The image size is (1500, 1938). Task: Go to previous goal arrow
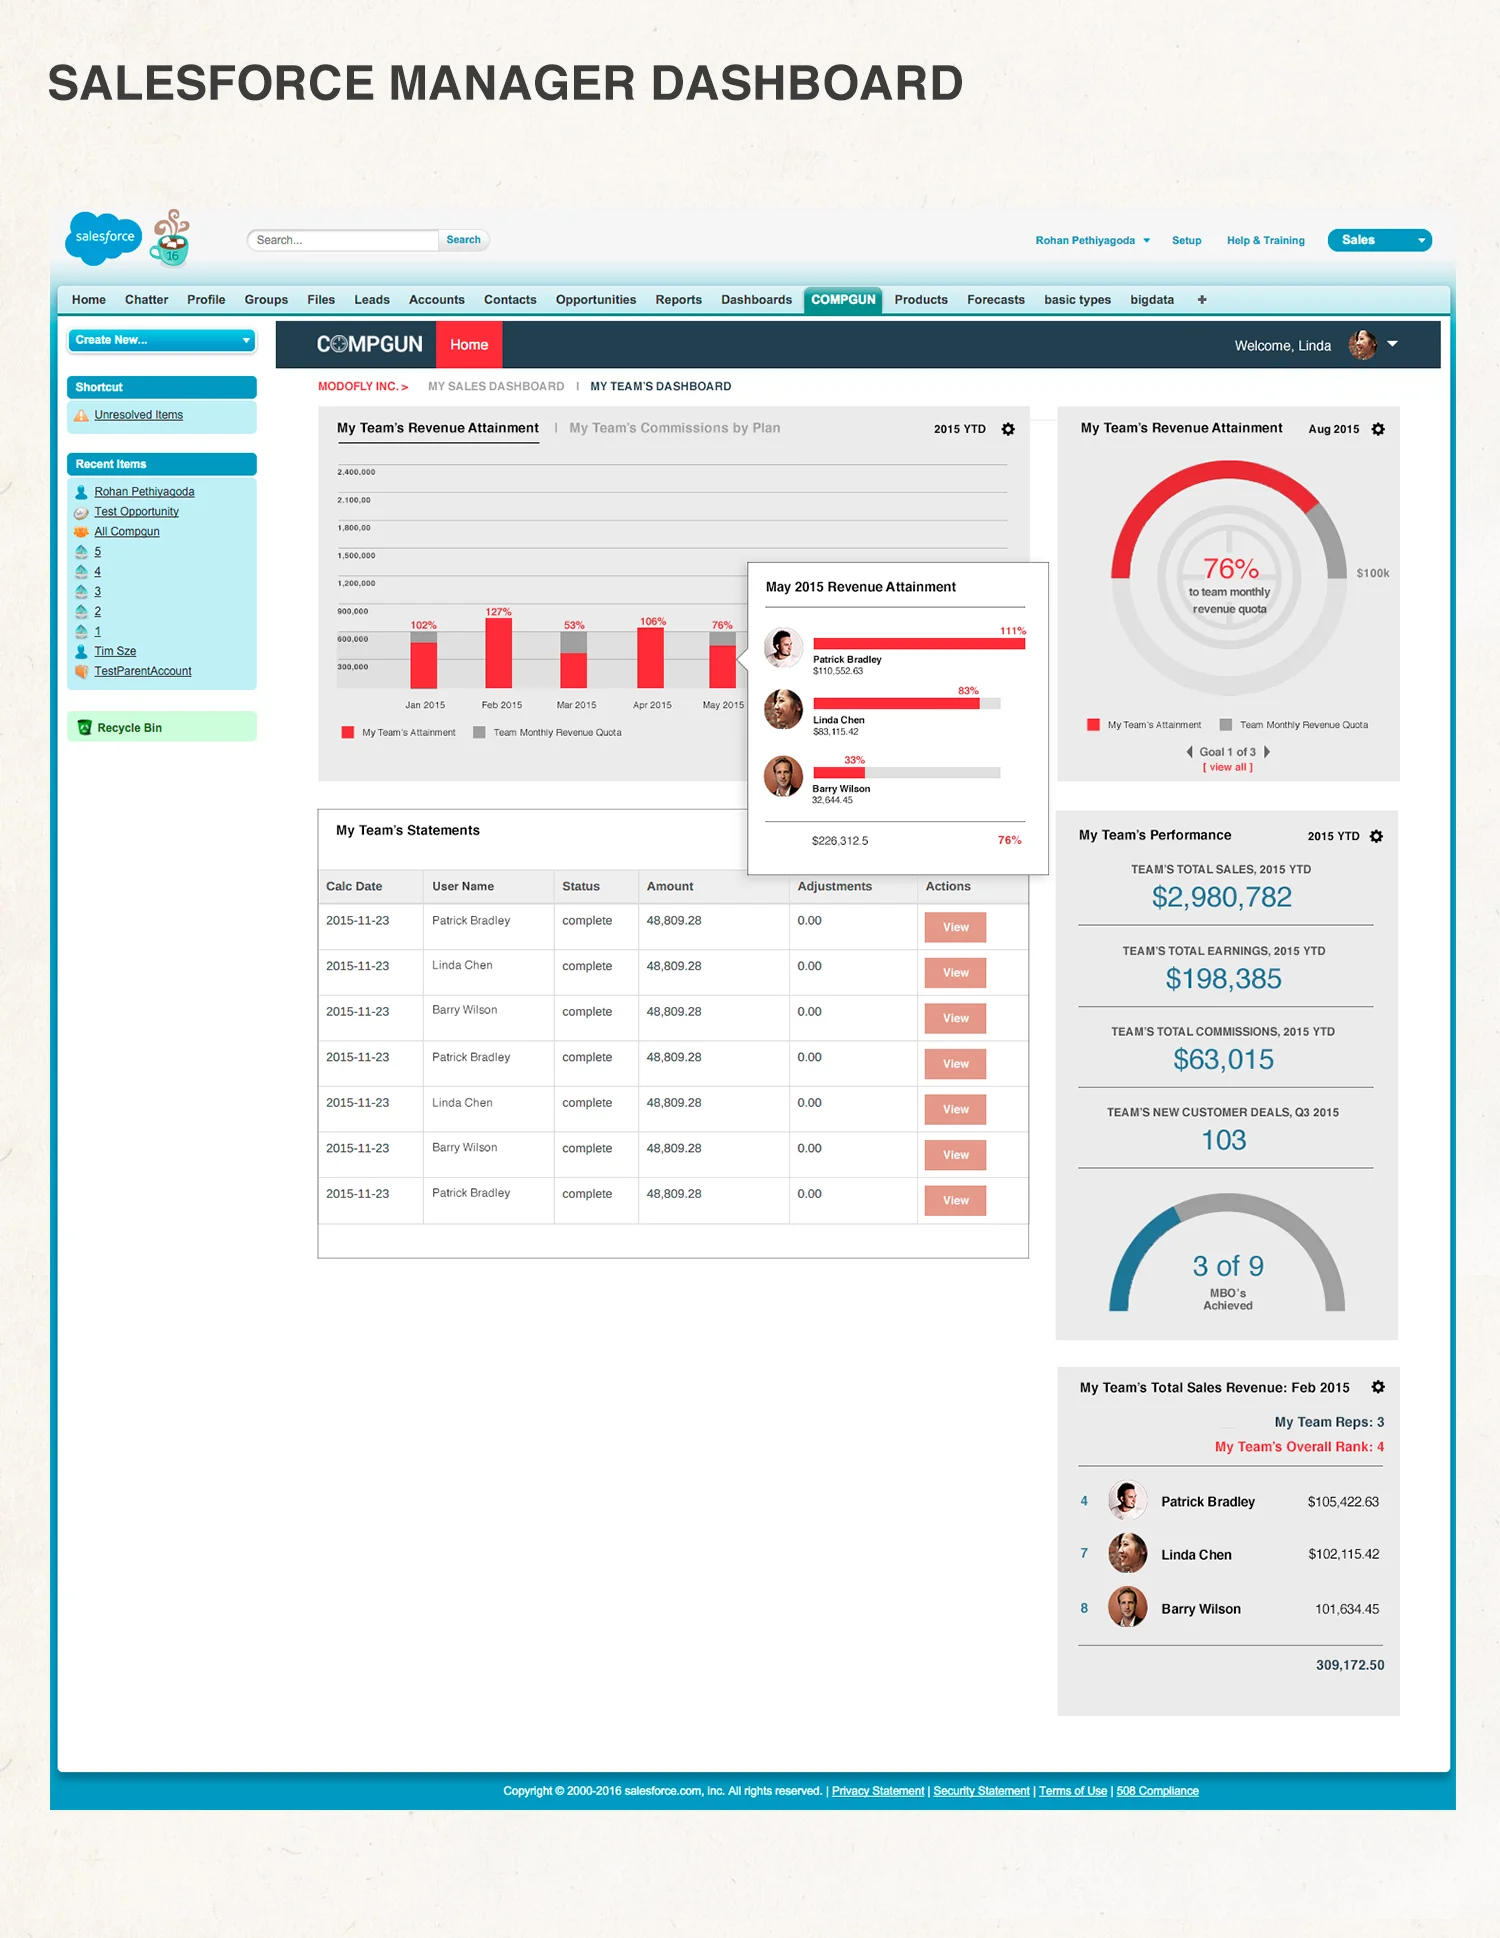coord(1189,752)
